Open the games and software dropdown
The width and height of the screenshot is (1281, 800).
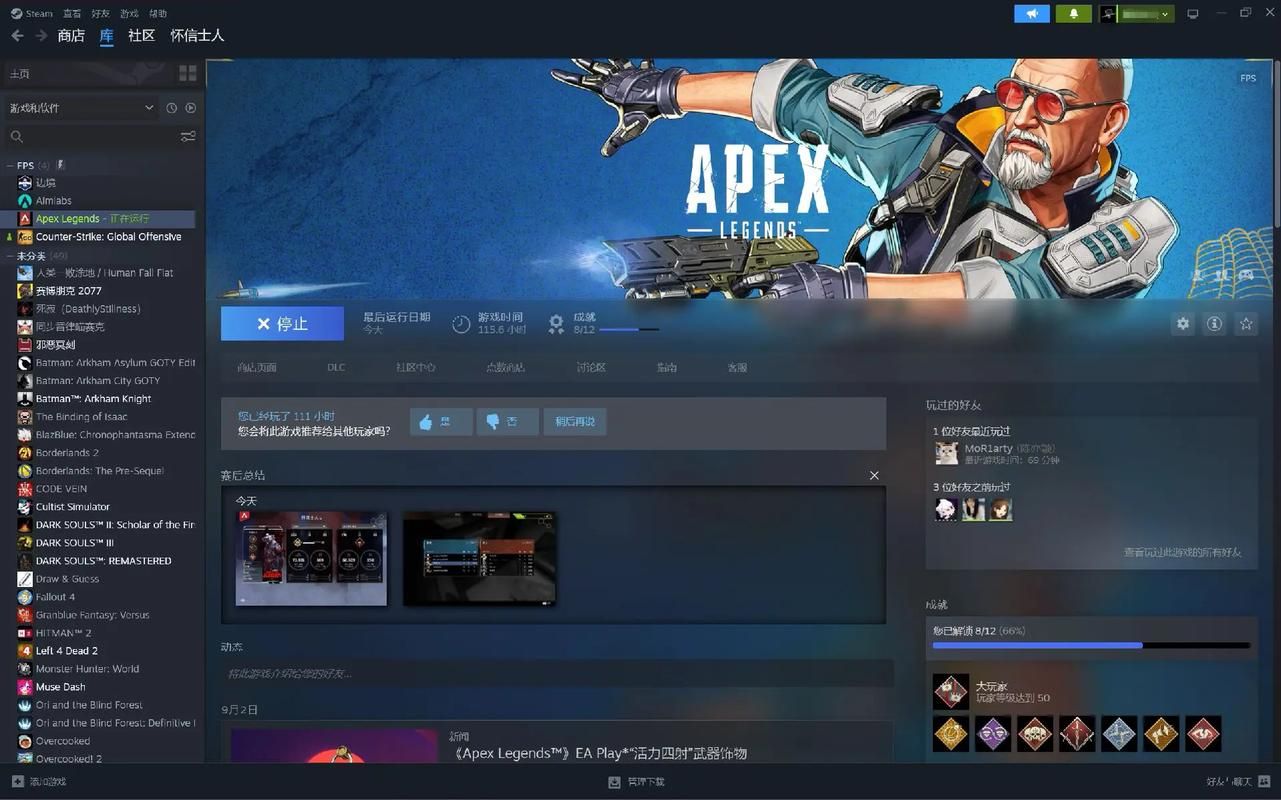click(x=82, y=108)
